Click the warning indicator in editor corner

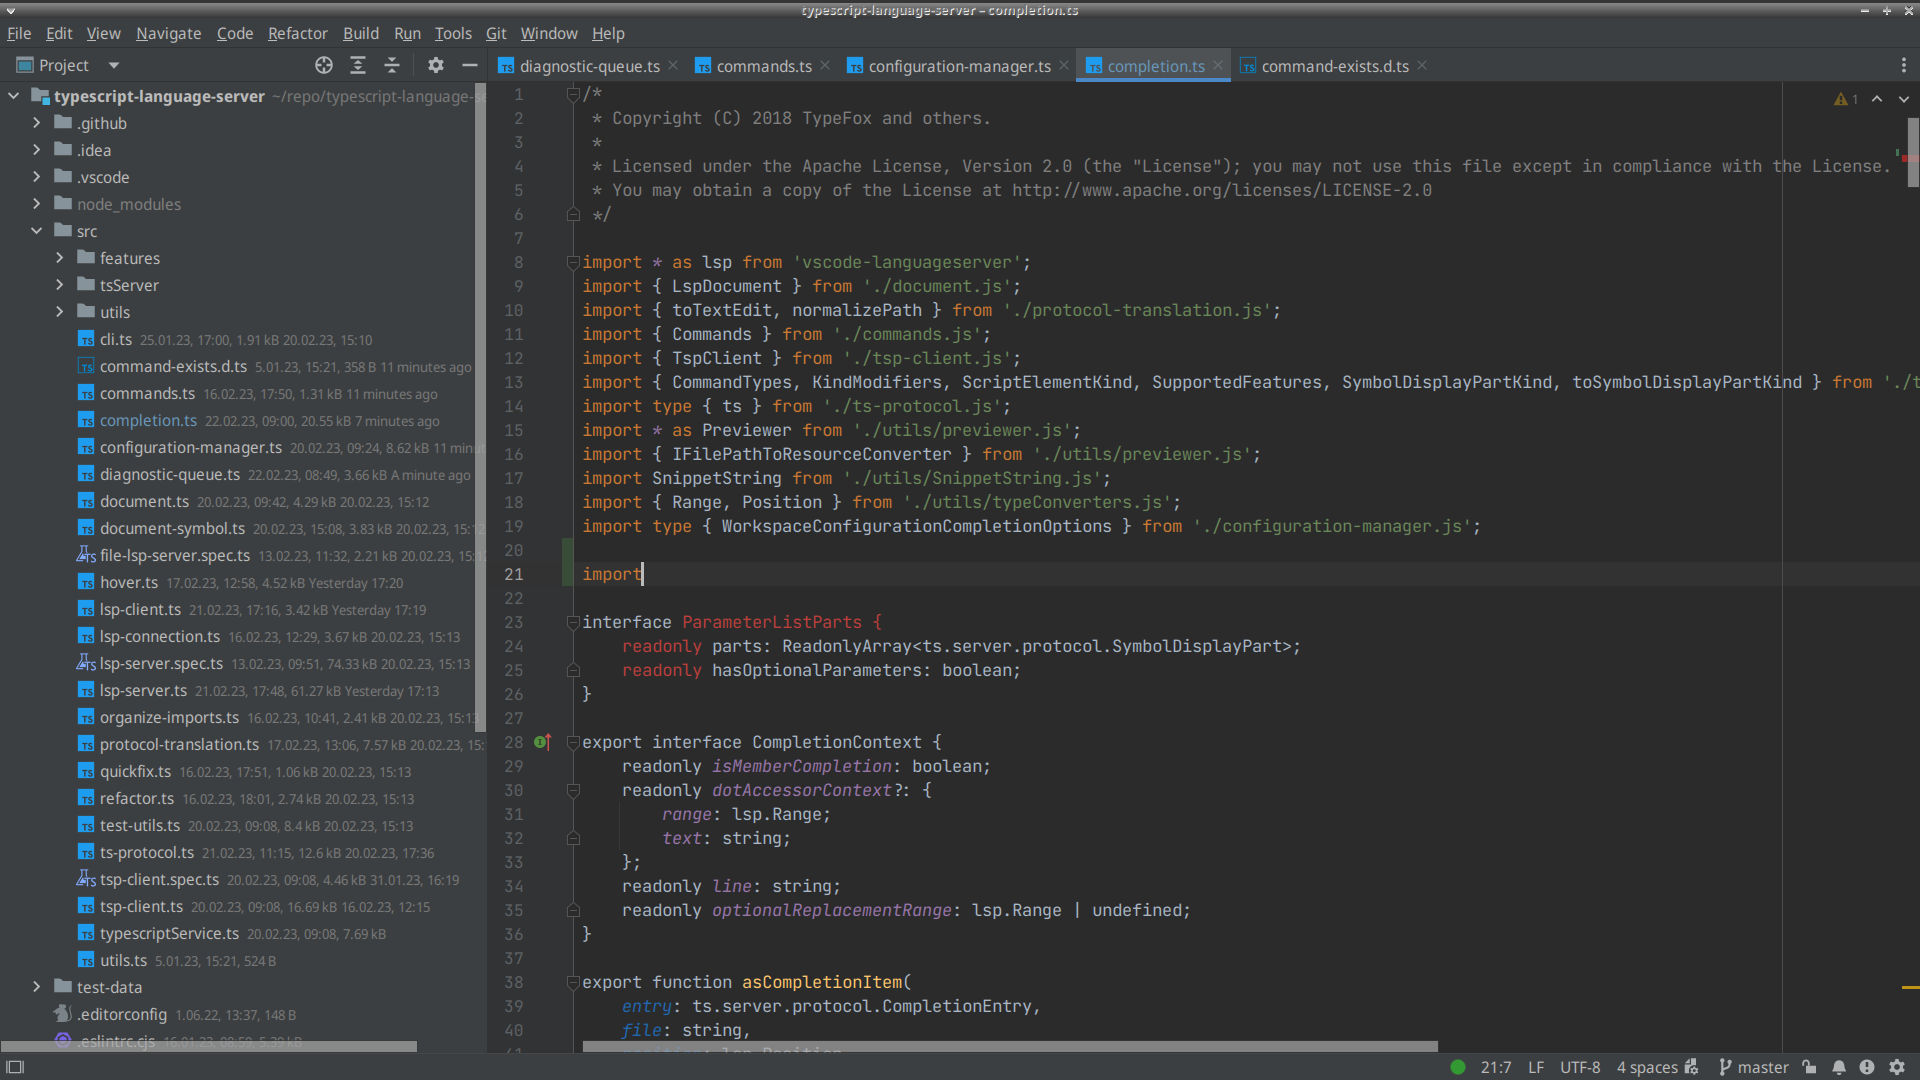coord(1846,99)
